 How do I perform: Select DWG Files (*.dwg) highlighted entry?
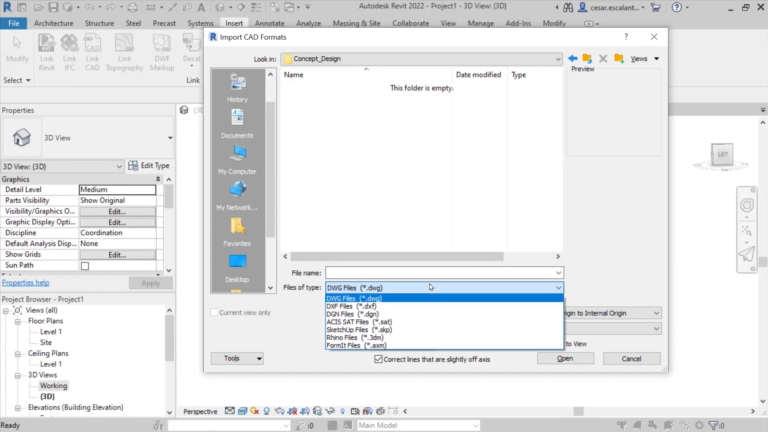[444, 298]
